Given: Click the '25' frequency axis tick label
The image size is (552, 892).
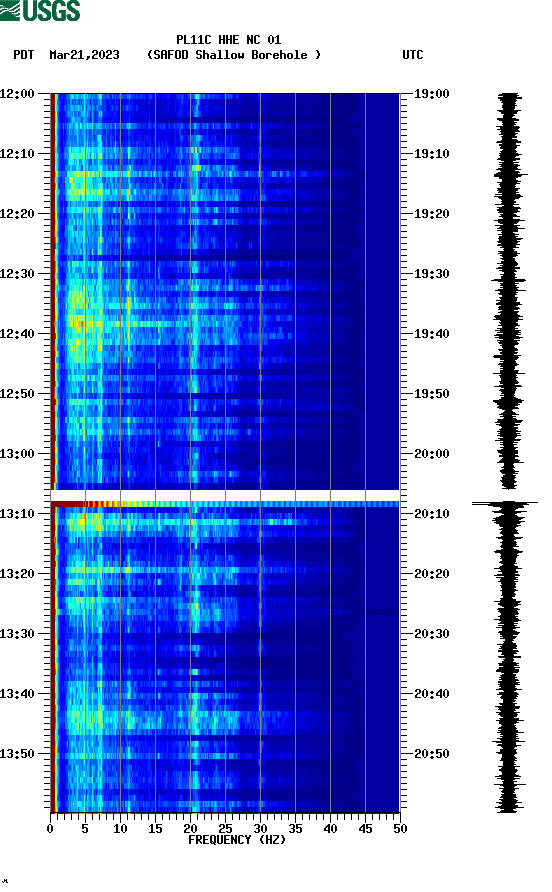Looking at the screenshot, I should 225,829.
